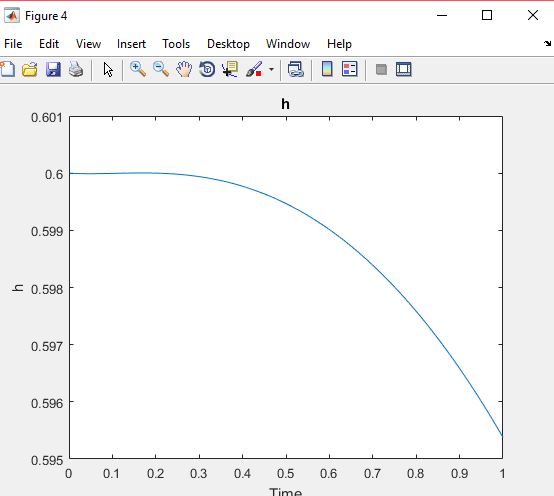The image size is (554, 496).
Task: Show plot tools and dock figure
Action: (404, 69)
